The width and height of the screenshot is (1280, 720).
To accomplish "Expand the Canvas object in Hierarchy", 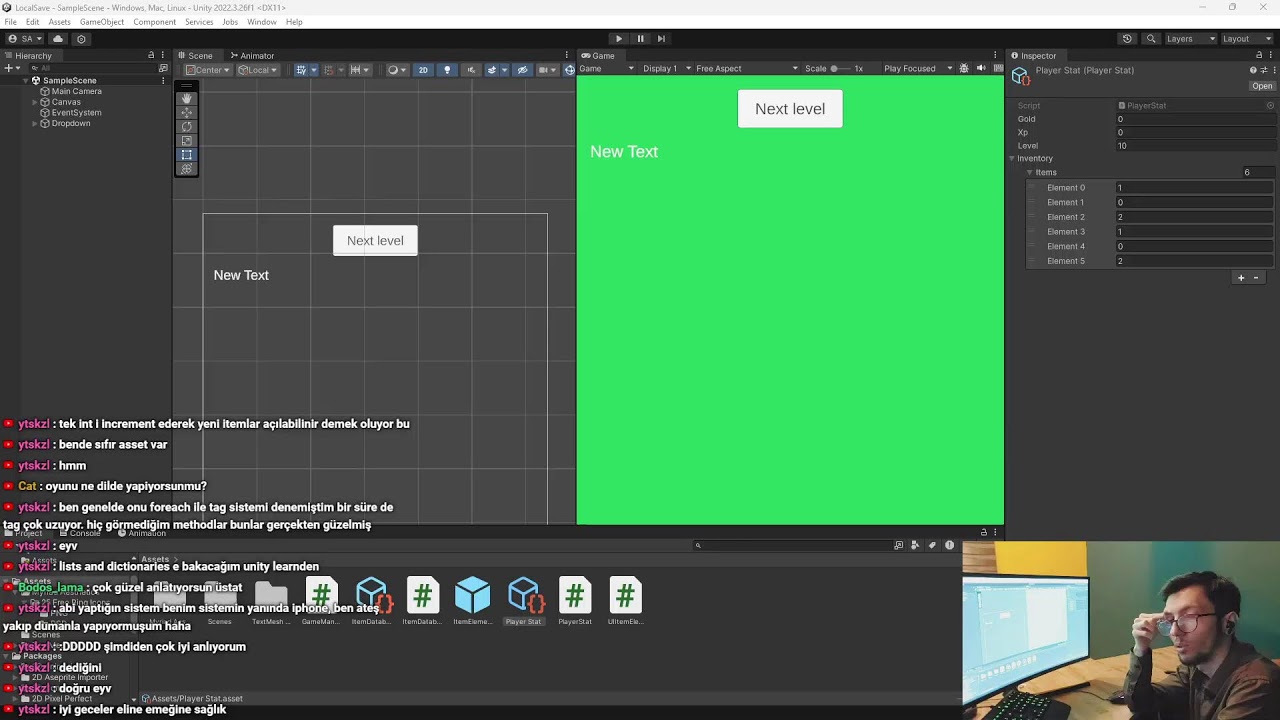I will [36, 102].
